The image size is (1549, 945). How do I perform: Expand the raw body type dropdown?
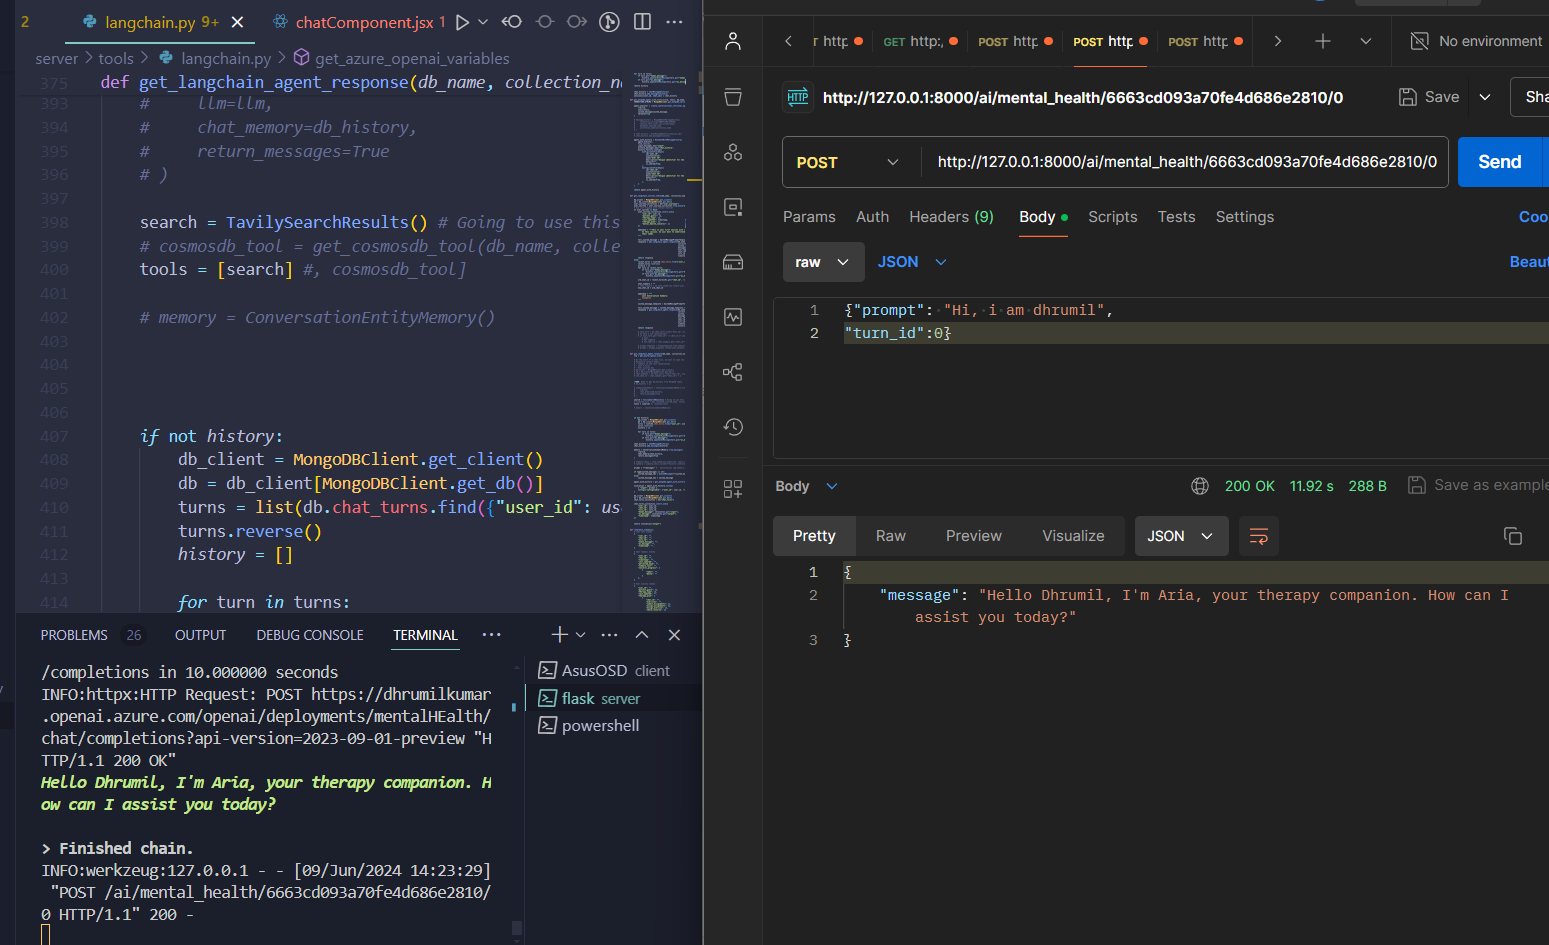823,262
